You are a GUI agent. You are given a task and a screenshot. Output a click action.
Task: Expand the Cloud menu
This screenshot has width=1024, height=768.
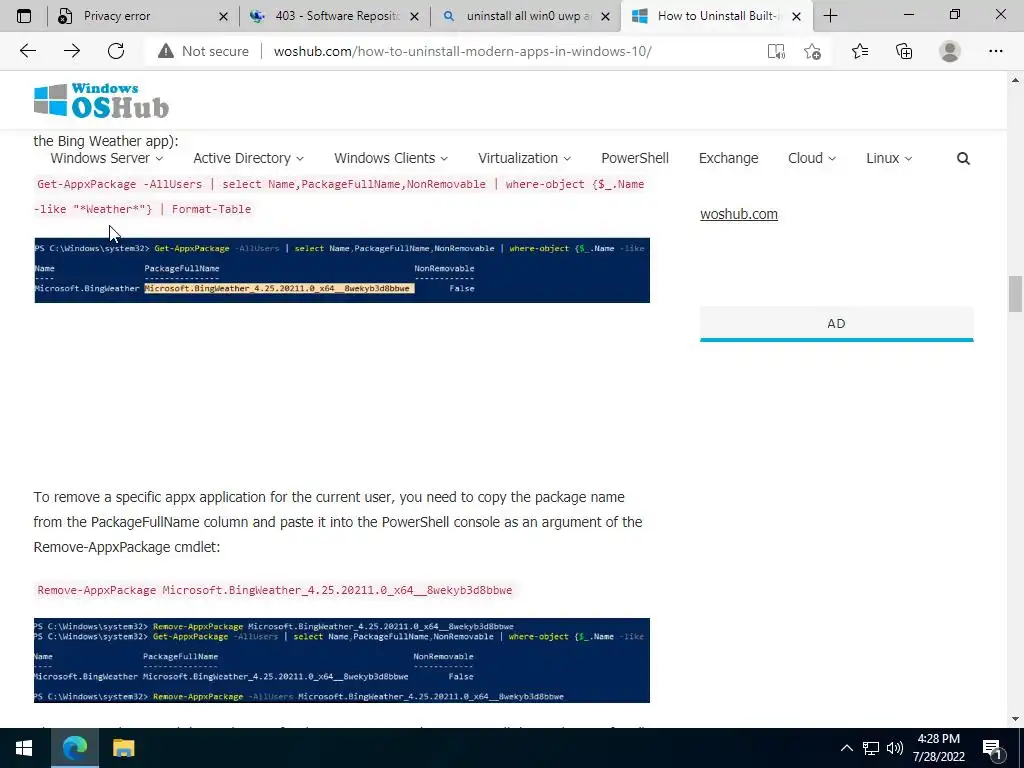(x=812, y=158)
